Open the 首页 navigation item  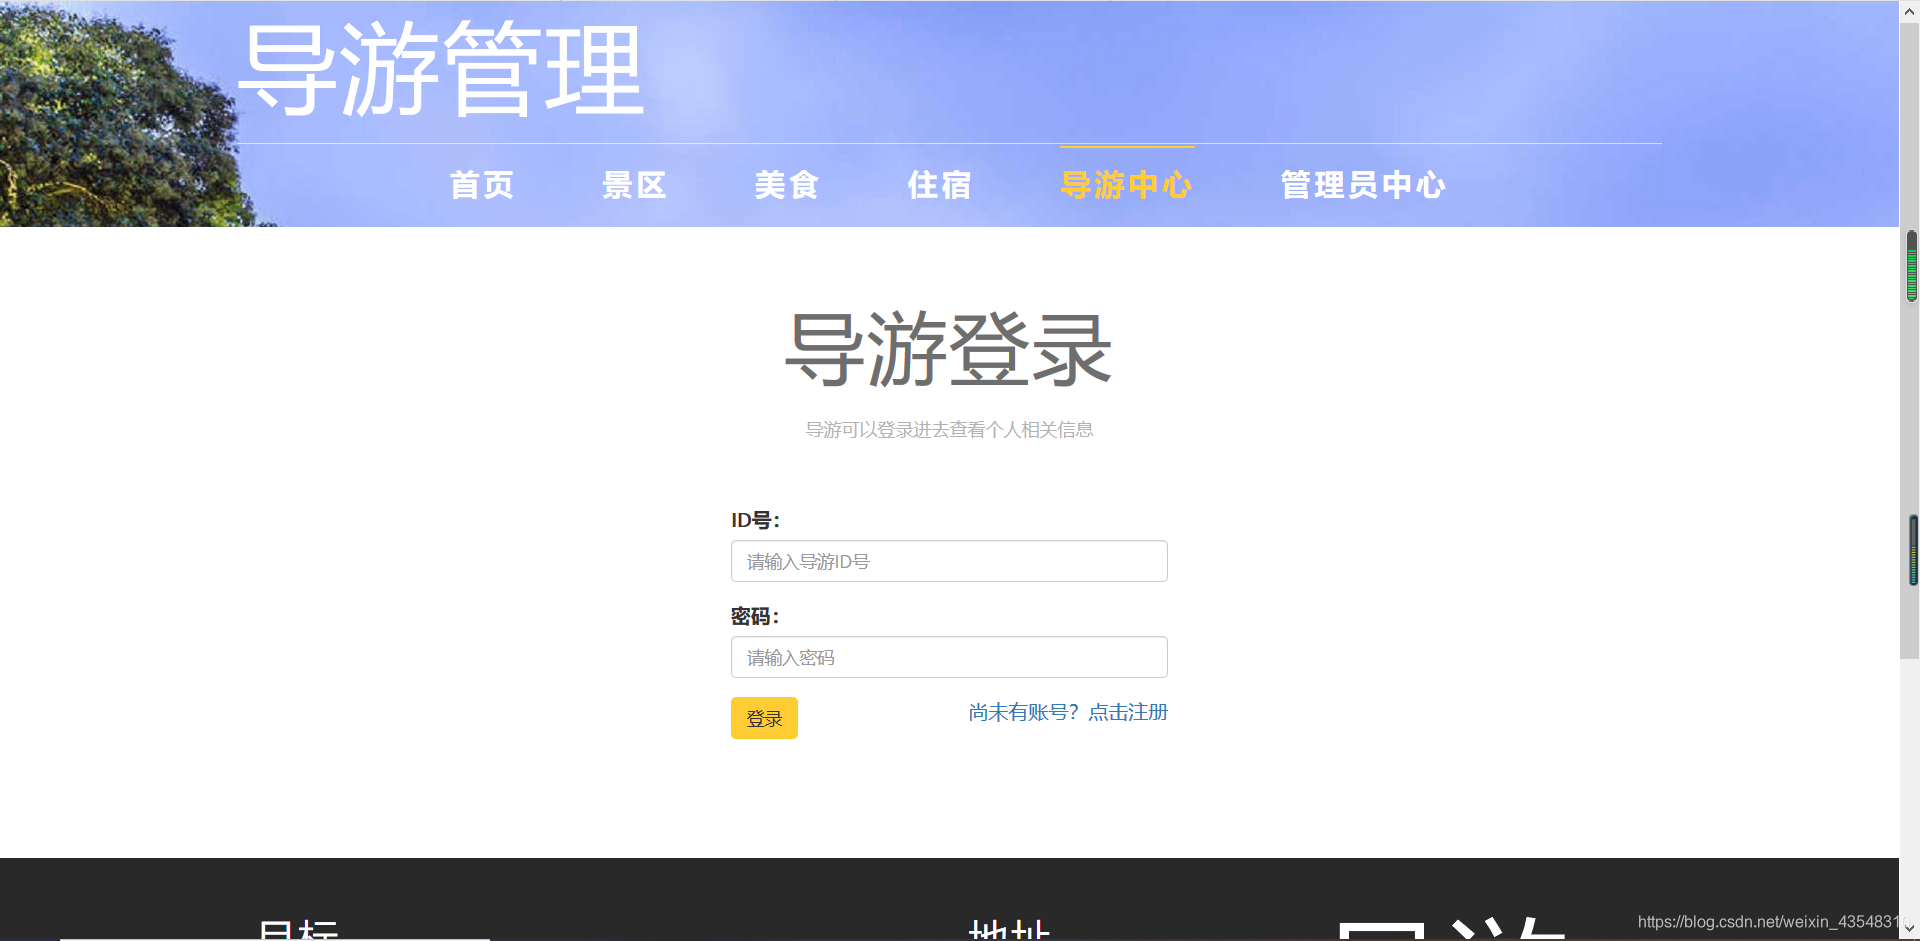coord(482,185)
